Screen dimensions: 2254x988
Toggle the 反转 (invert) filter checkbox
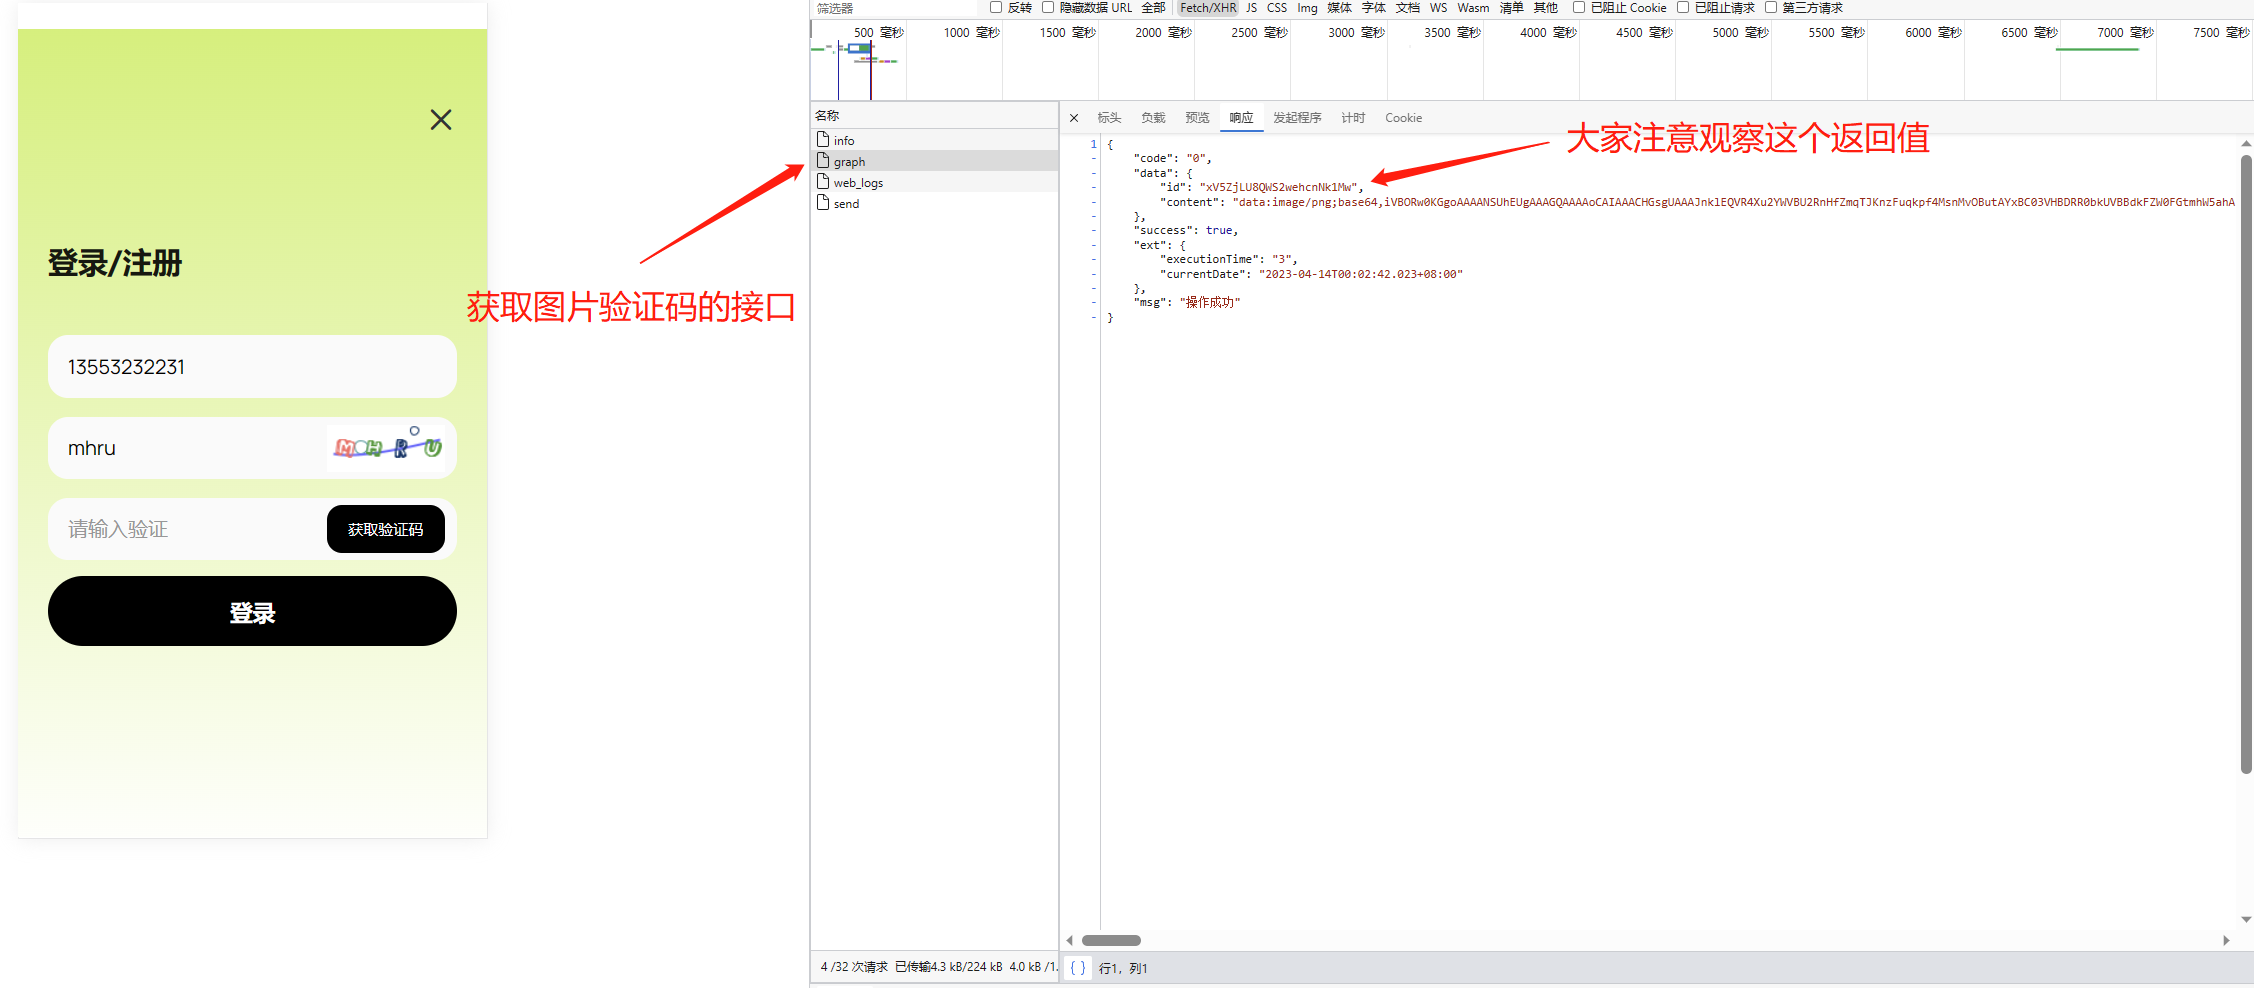click(x=996, y=7)
